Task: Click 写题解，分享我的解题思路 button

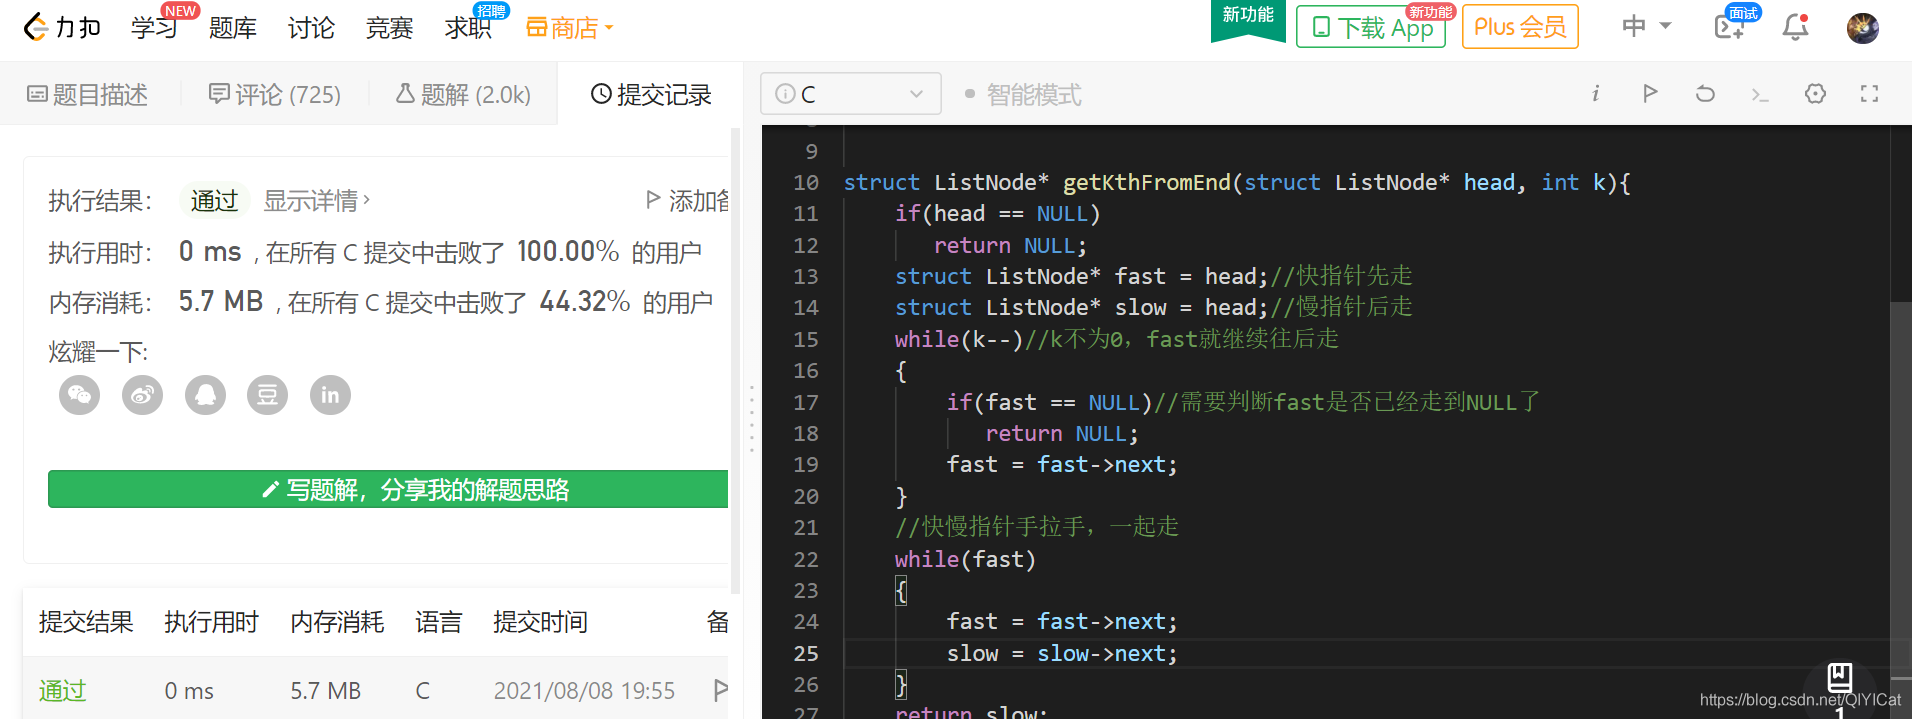Action: (x=388, y=489)
